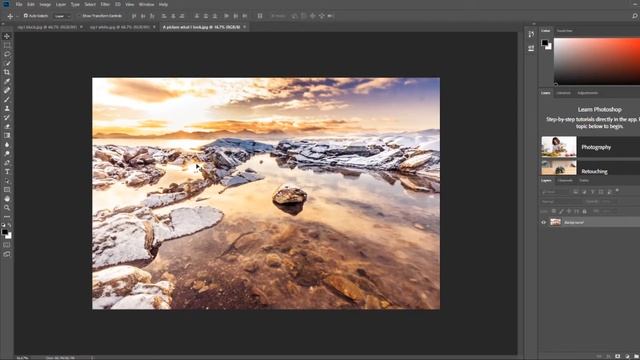
Task: Swap foreground and background colors
Action: [x=9, y=225]
